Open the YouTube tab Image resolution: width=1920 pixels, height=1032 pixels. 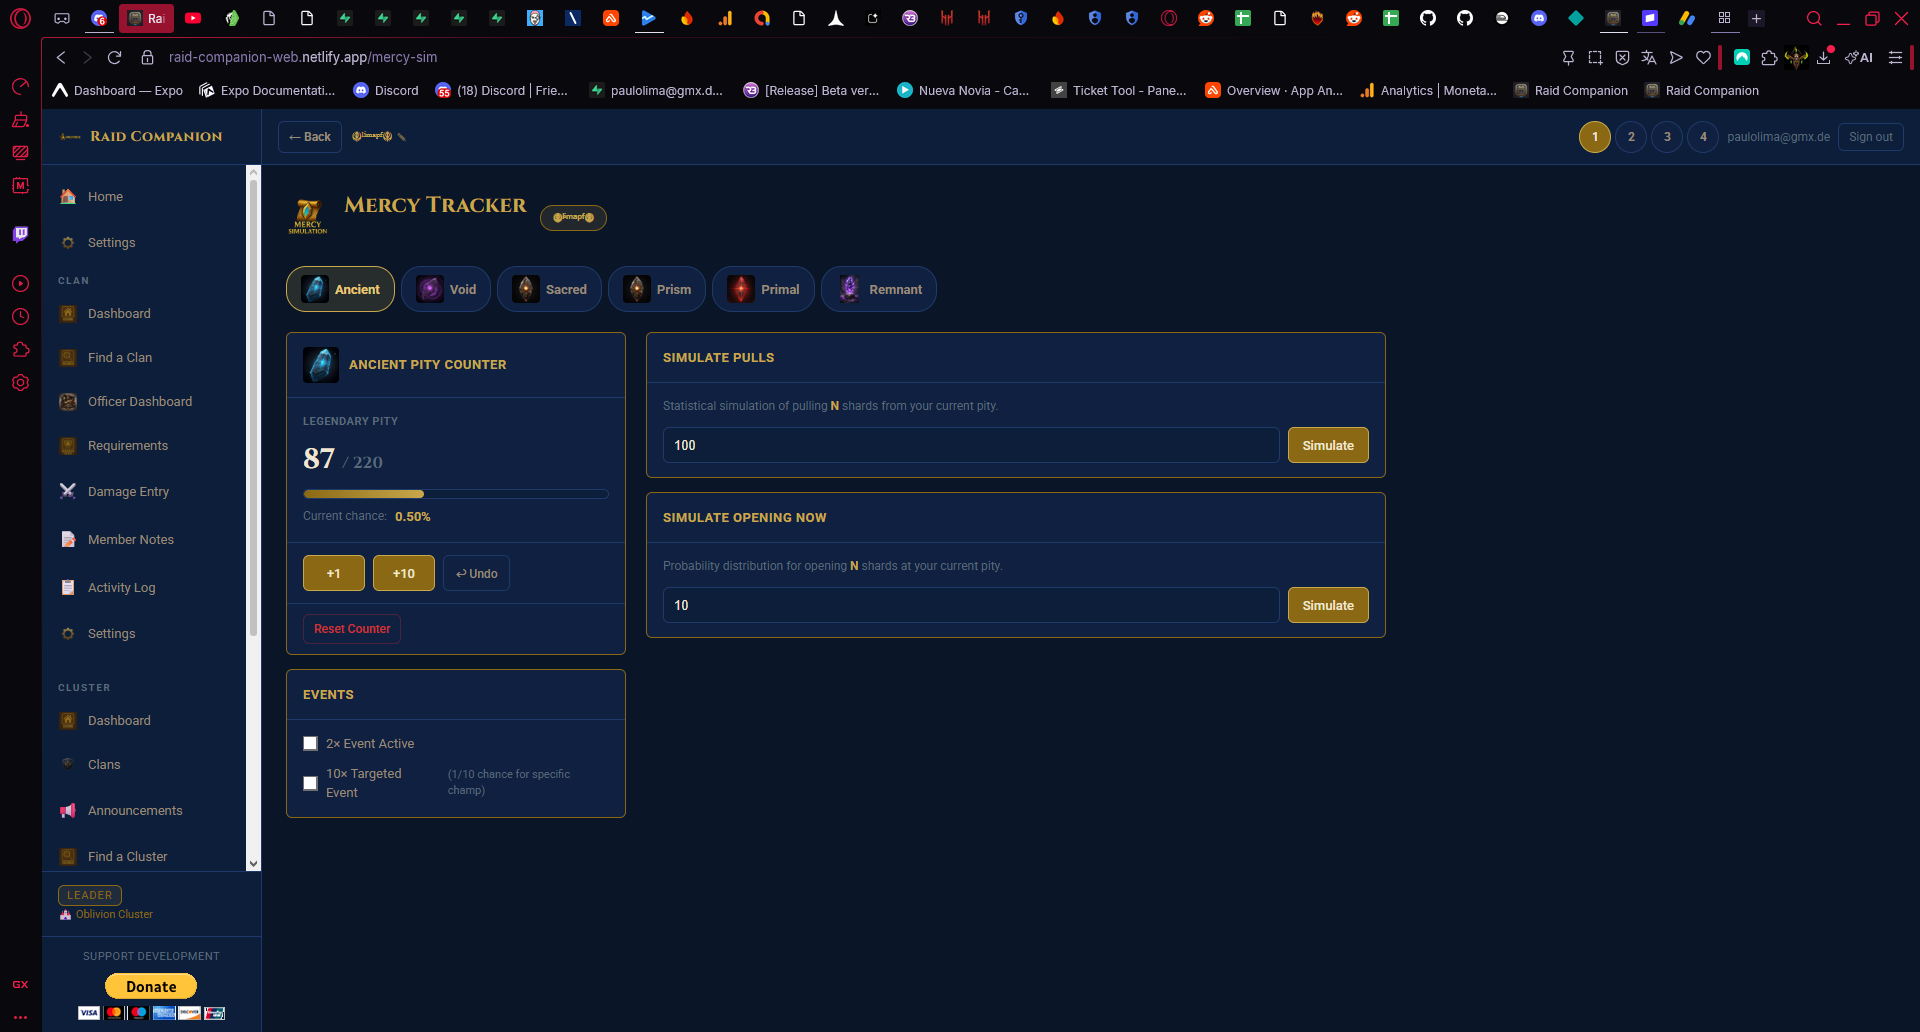pyautogui.click(x=193, y=18)
